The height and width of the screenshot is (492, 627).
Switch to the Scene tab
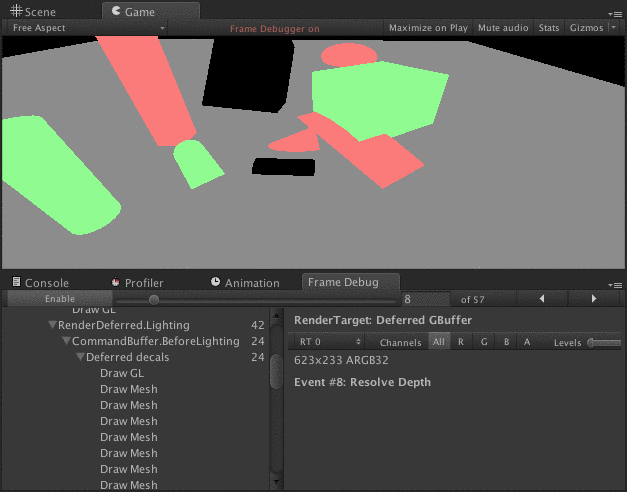[33, 11]
